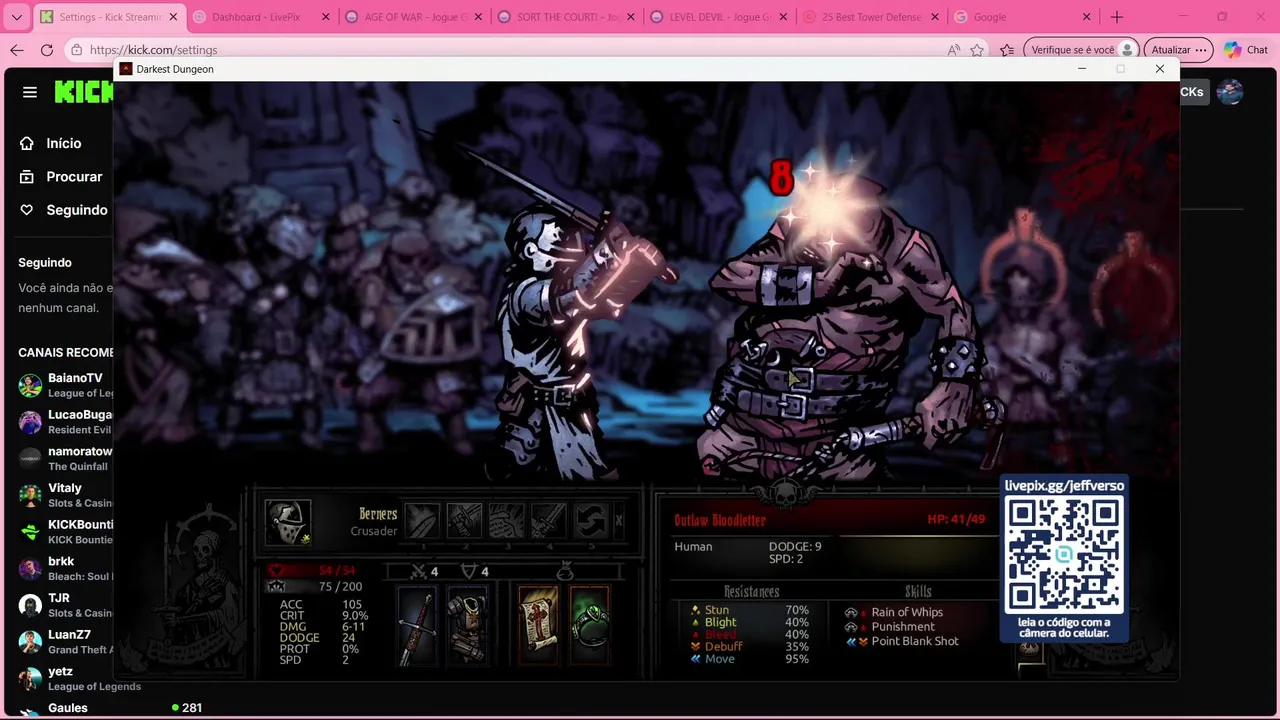
Task: Open brkk recommended channel
Action: 64,568
